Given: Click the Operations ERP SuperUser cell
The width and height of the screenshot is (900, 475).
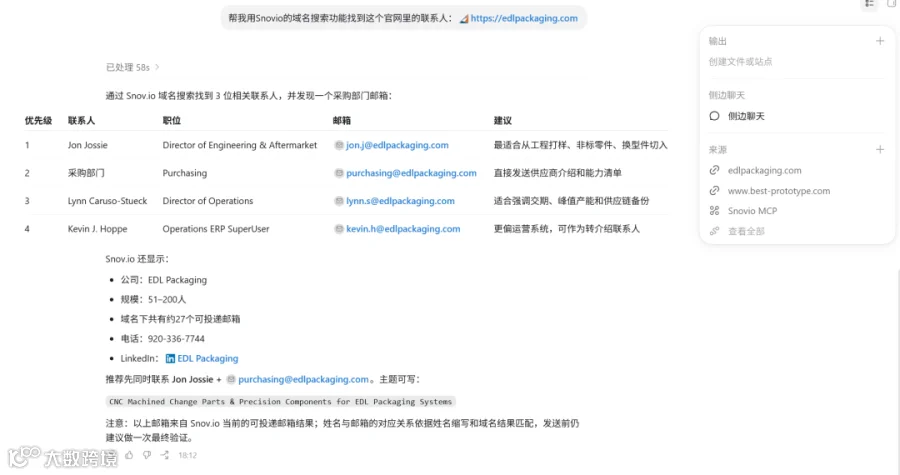Looking at the screenshot, I should coord(216,229).
